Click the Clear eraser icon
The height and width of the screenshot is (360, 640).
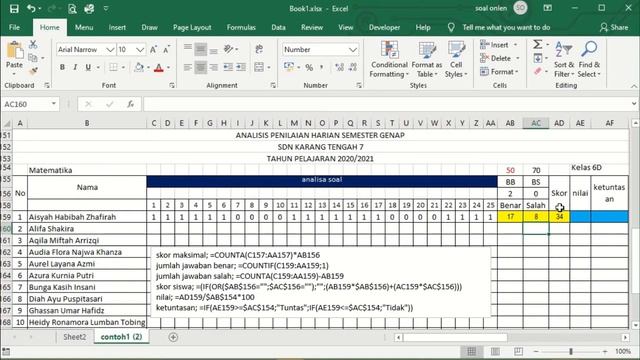pyautogui.click(x=538, y=71)
